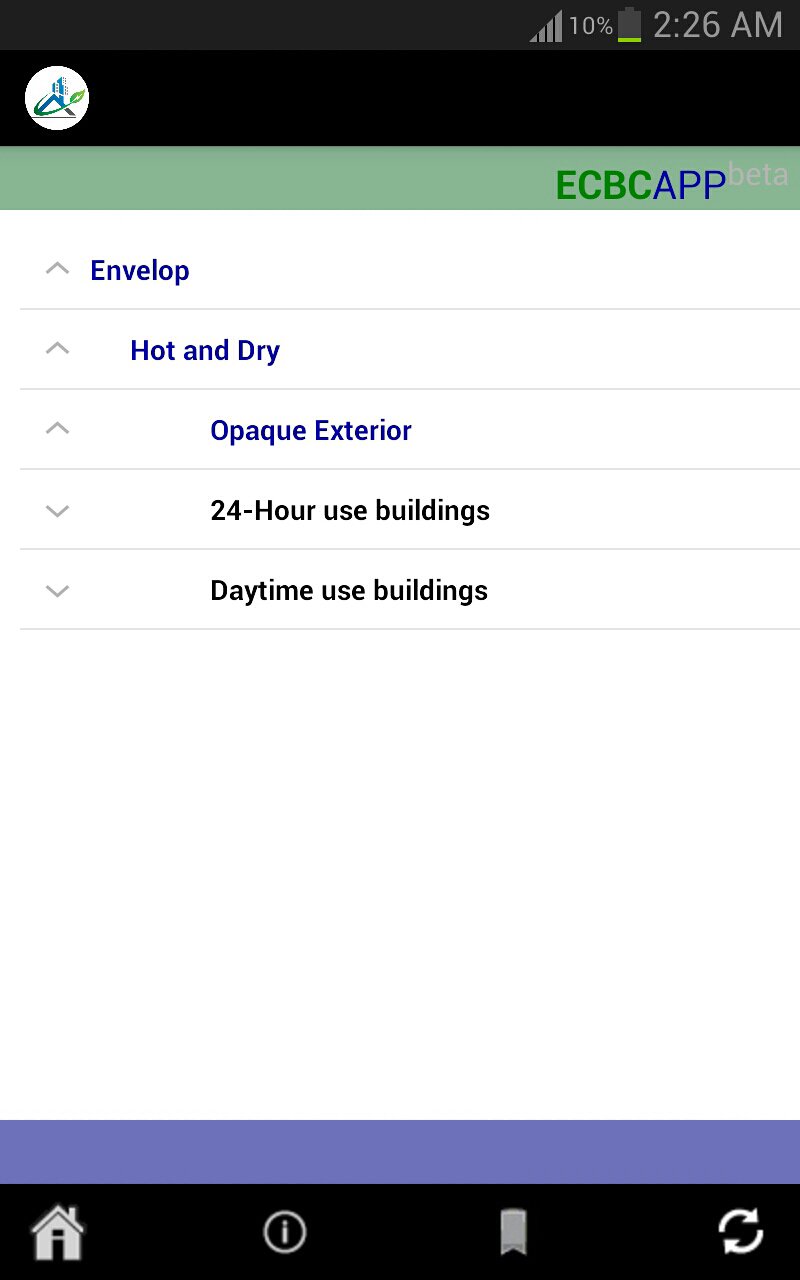This screenshot has height=1280, width=800.
Task: Open 24-Hour use buildings item text
Action: (x=350, y=510)
